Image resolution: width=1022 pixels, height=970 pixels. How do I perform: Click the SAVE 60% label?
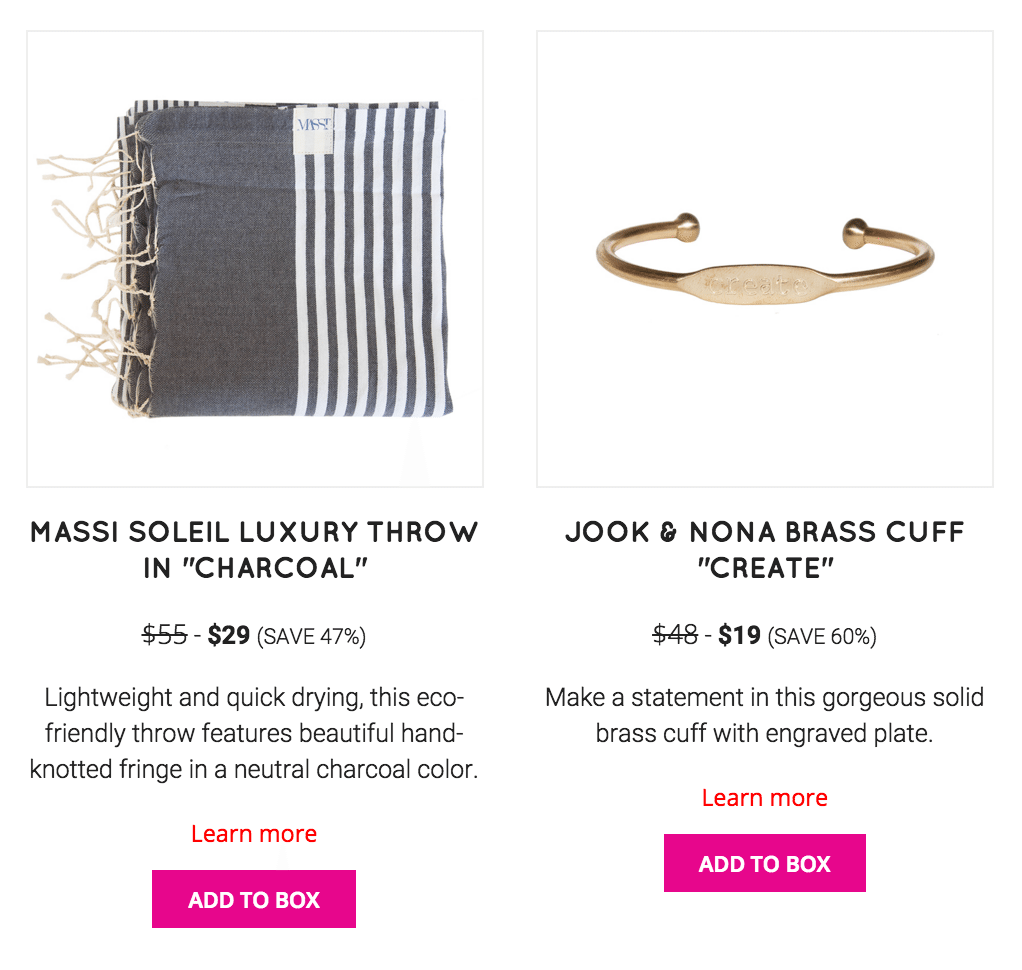[x=822, y=636]
